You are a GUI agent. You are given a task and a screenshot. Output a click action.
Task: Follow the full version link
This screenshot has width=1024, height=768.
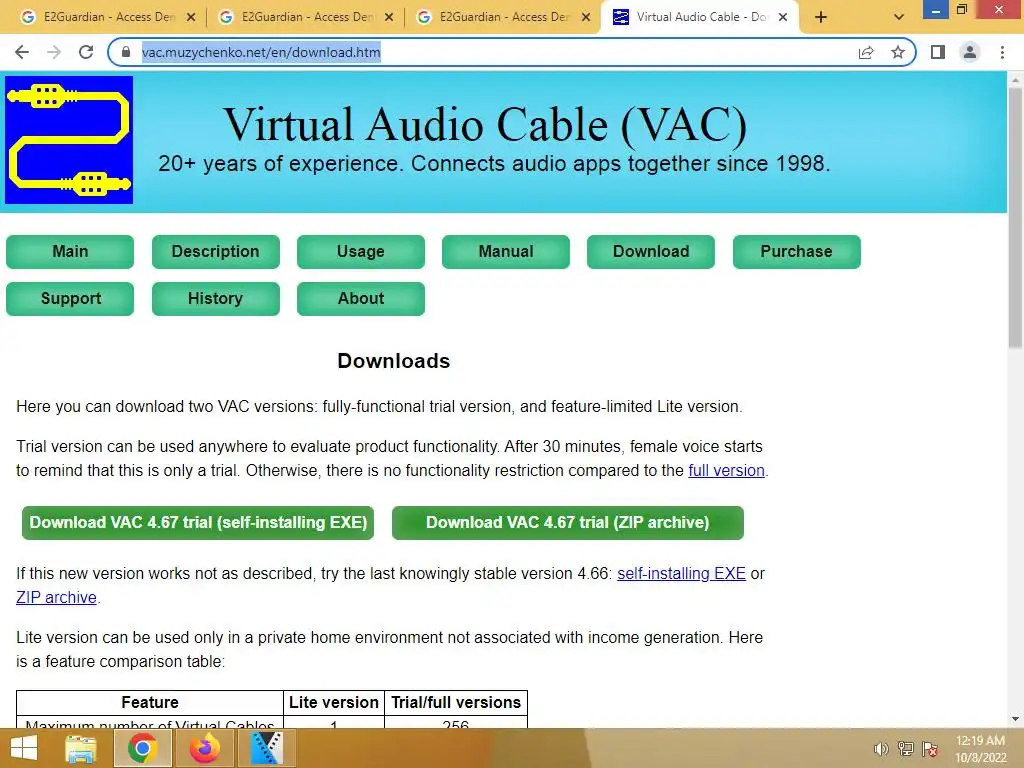point(726,470)
